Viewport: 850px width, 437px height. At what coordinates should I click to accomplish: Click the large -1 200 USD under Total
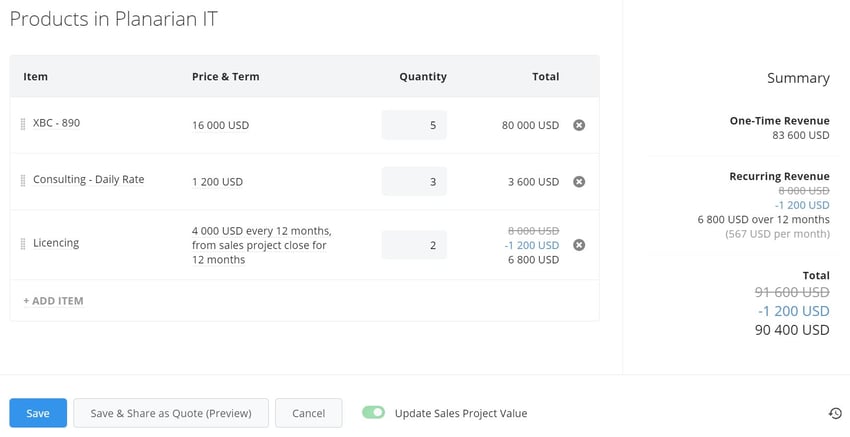click(794, 311)
